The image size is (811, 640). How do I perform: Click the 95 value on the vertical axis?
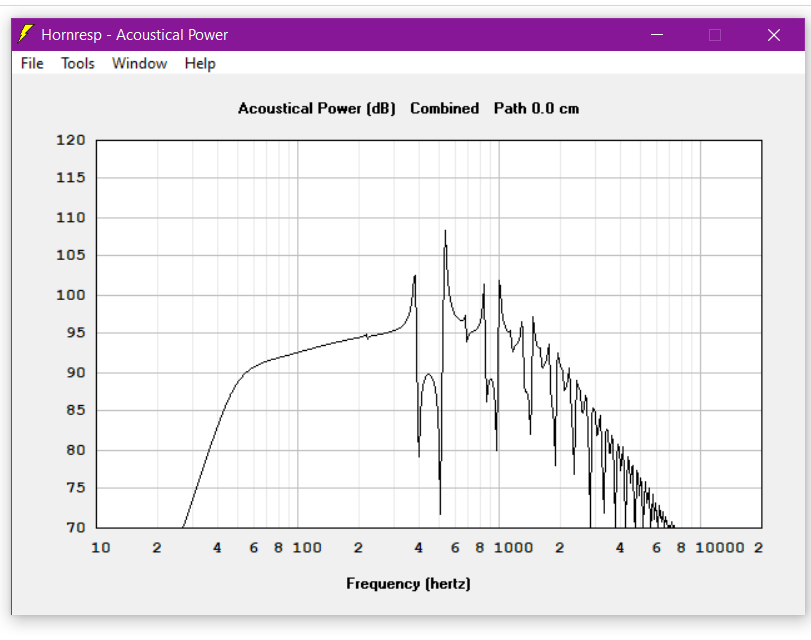pos(76,333)
